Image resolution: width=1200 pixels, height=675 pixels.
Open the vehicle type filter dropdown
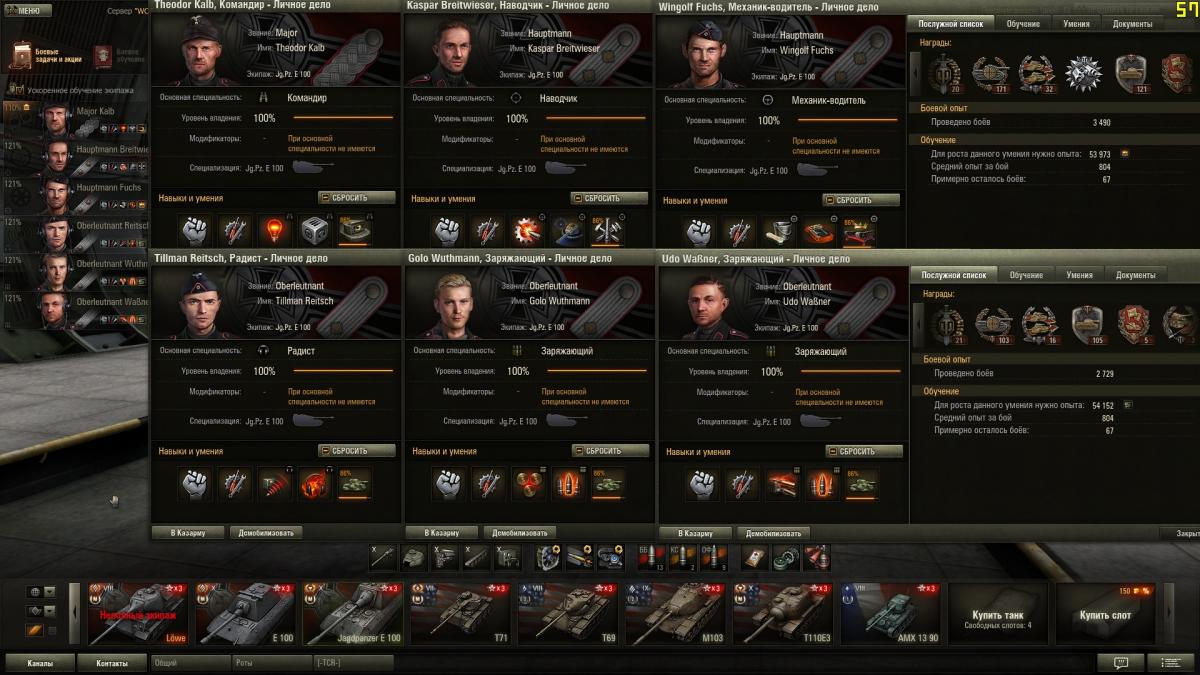[x=41, y=611]
